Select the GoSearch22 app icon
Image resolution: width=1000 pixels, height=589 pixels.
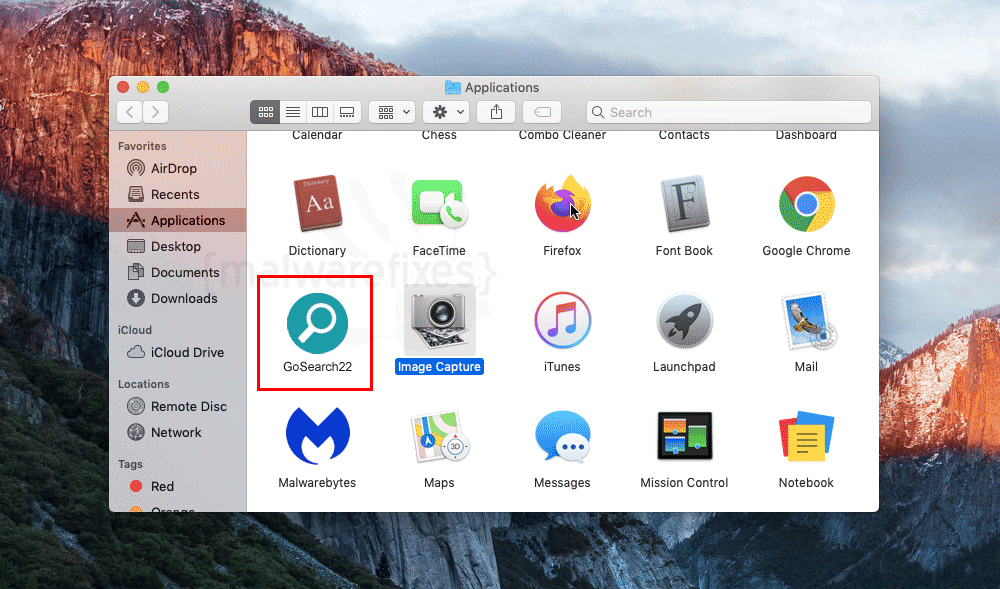(x=318, y=323)
